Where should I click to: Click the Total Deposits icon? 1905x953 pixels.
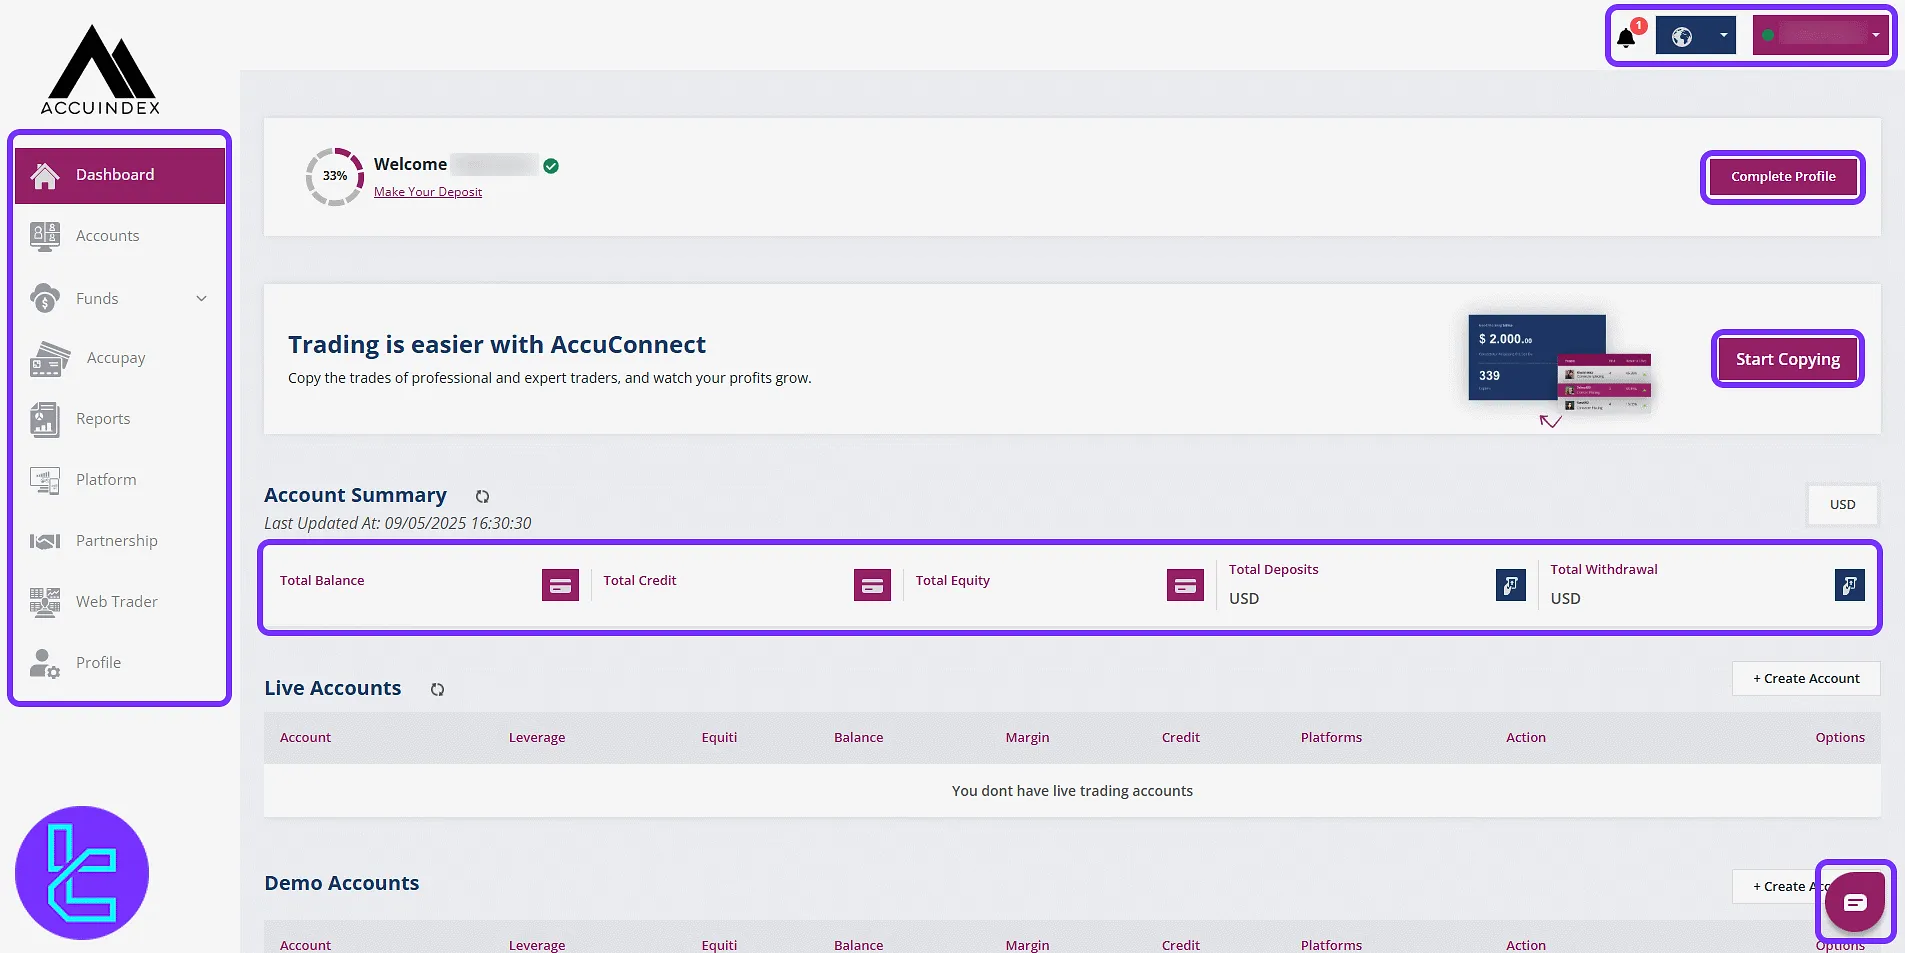coord(1510,585)
